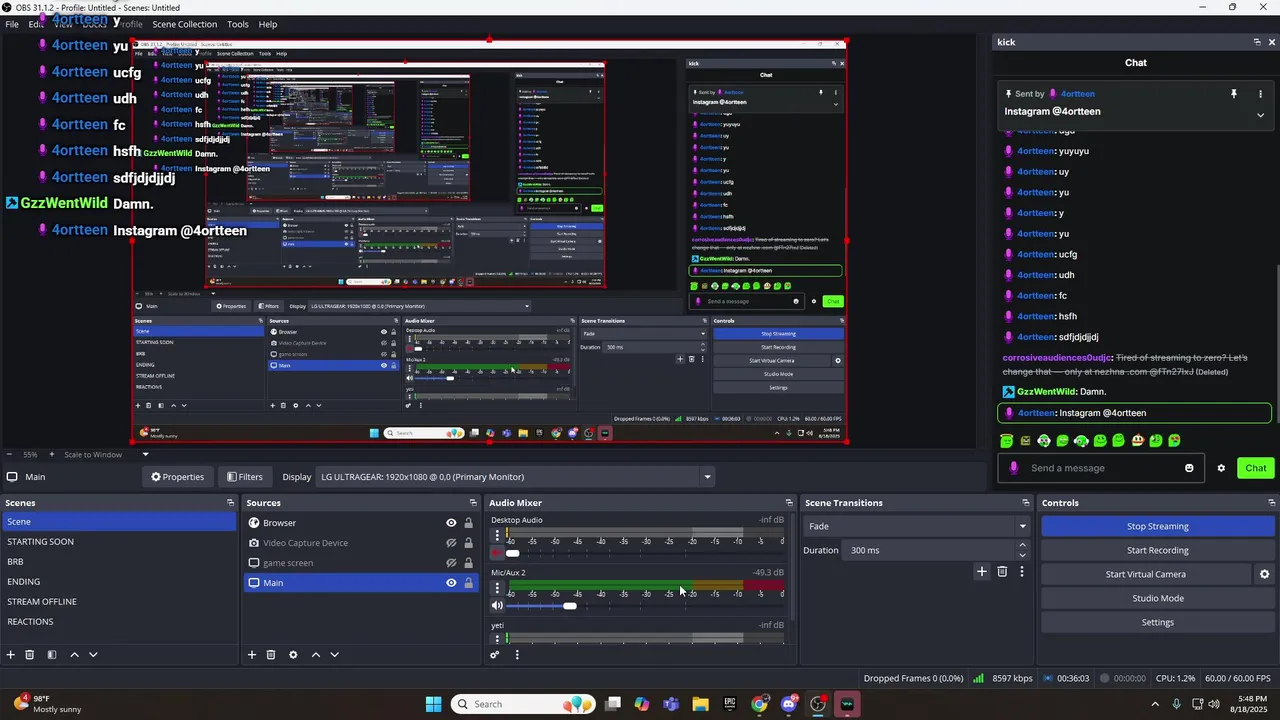Open the Help menu
Screen dimensions: 1280x720
[x=268, y=24]
